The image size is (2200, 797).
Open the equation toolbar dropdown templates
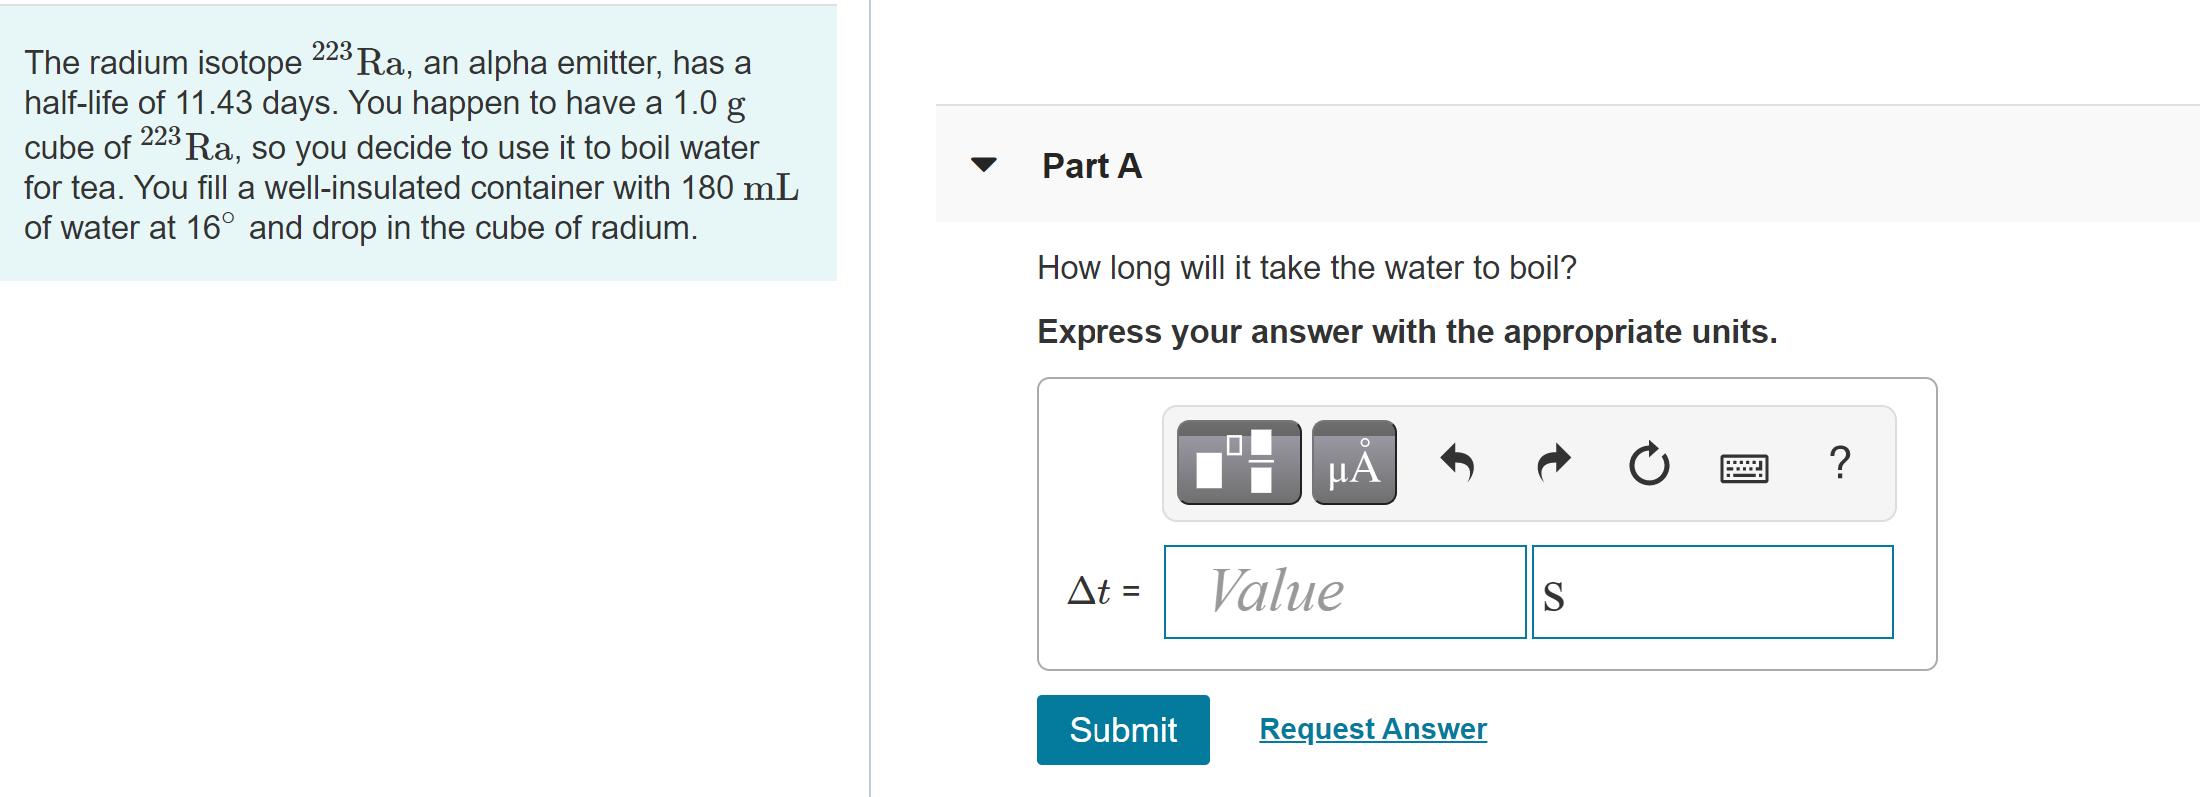point(1238,462)
